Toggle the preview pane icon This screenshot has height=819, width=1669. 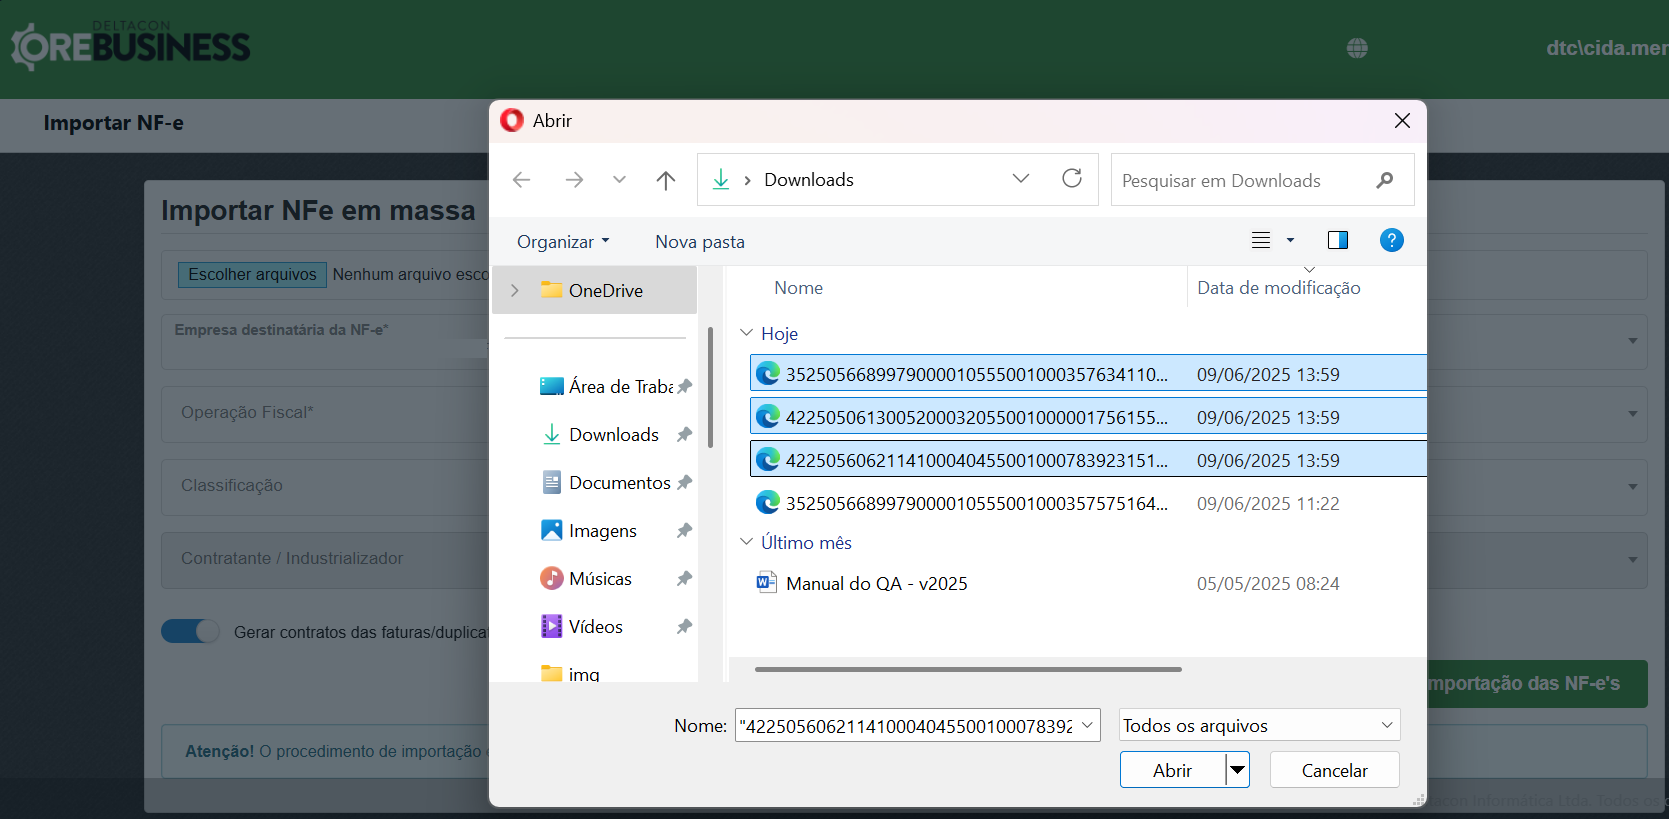[1337, 240]
